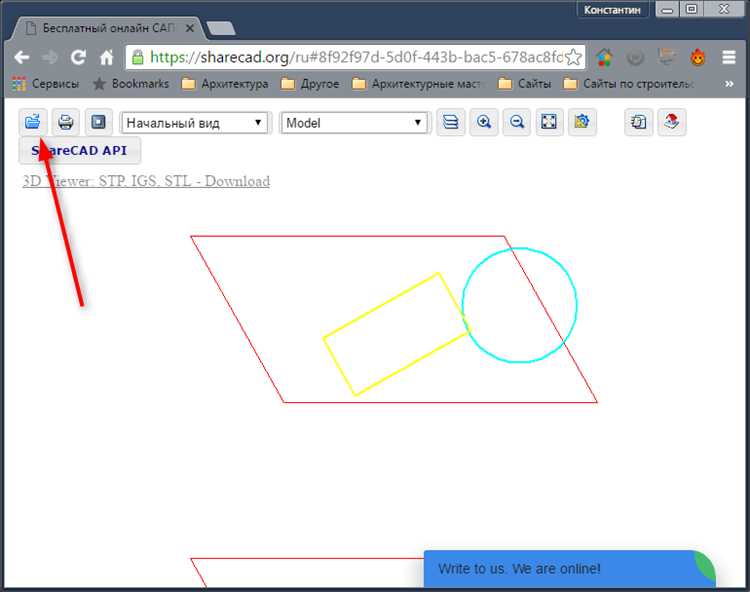
Task: Click the viewer settings gear icon
Action: click(x=581, y=123)
